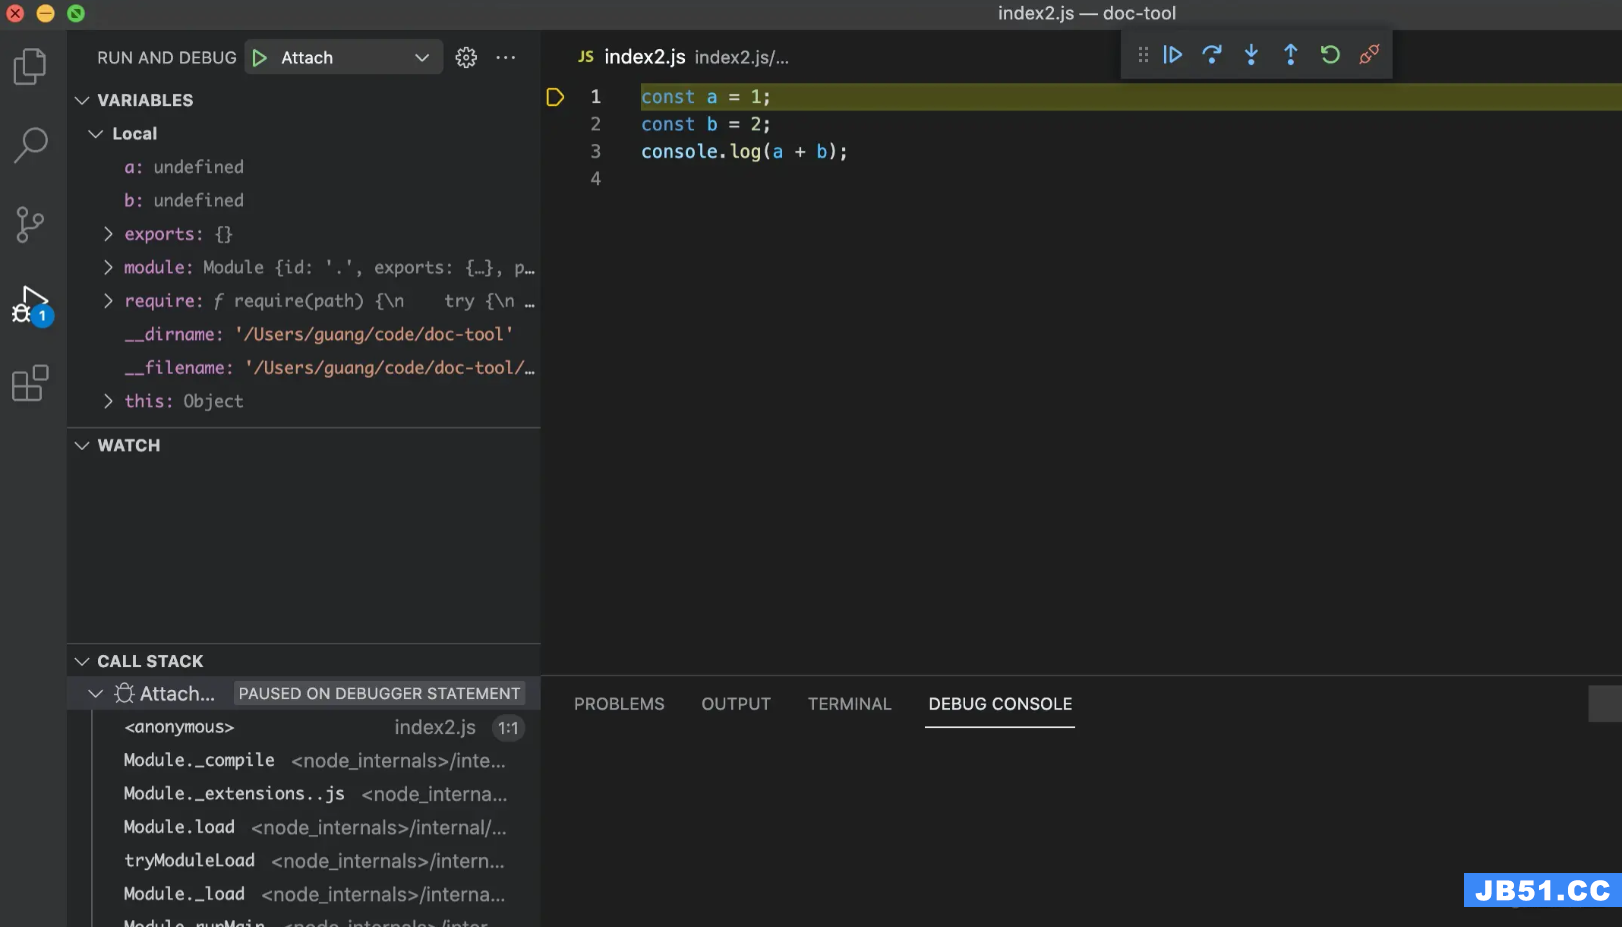This screenshot has width=1622, height=927.
Task: Click line number 2 in the gutter
Action: (x=595, y=124)
